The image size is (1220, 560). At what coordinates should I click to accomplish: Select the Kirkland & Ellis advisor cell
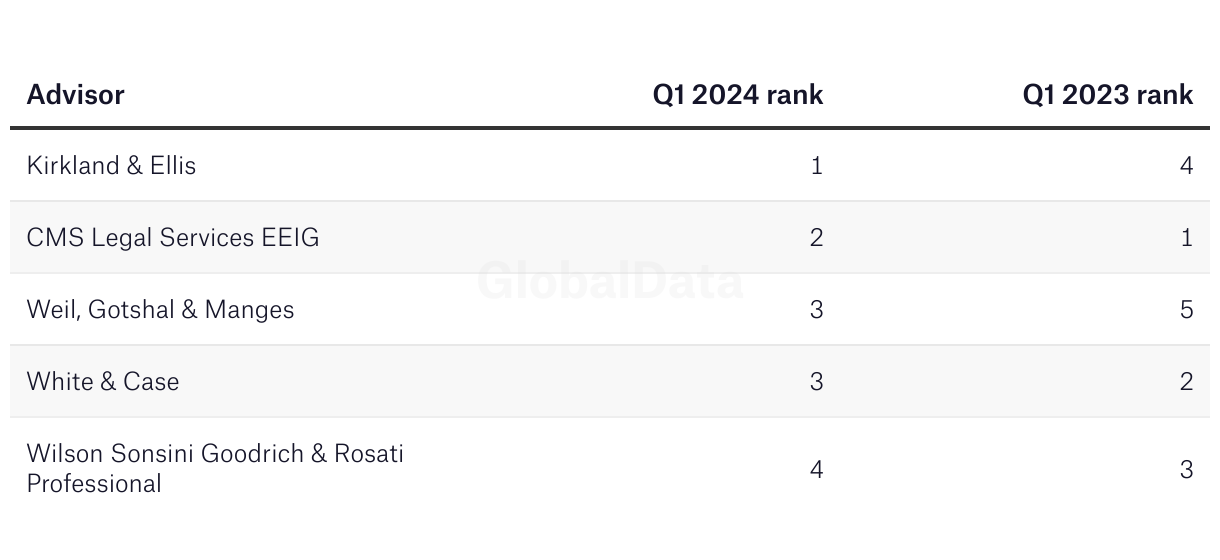coord(111,166)
